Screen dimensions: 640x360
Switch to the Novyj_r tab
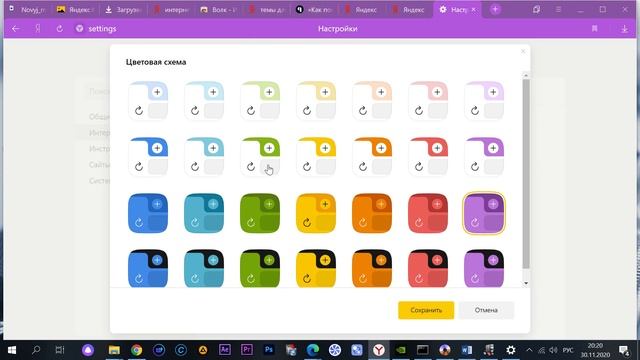(x=28, y=9)
